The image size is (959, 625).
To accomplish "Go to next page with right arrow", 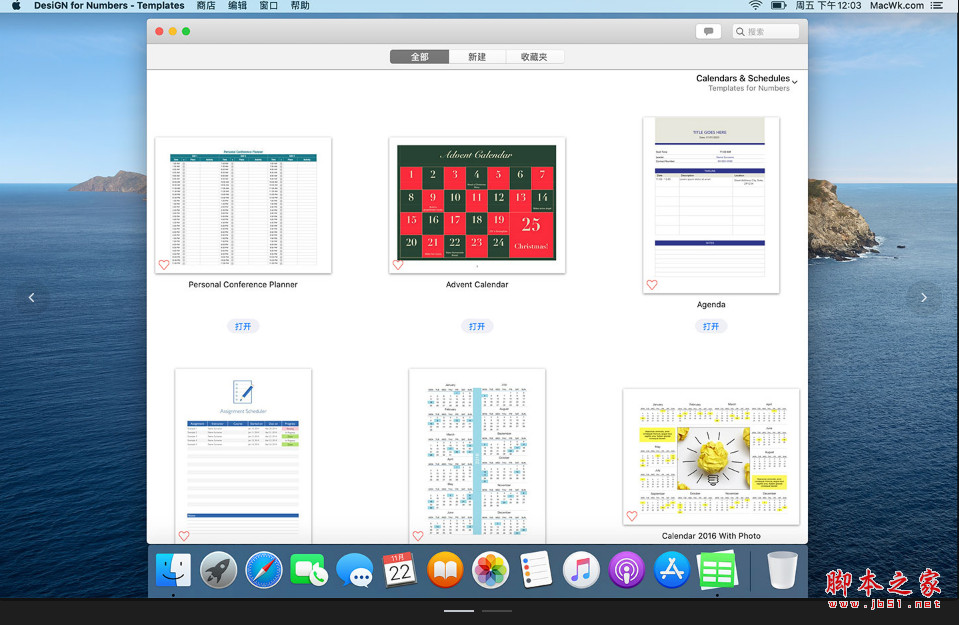I will (x=923, y=297).
